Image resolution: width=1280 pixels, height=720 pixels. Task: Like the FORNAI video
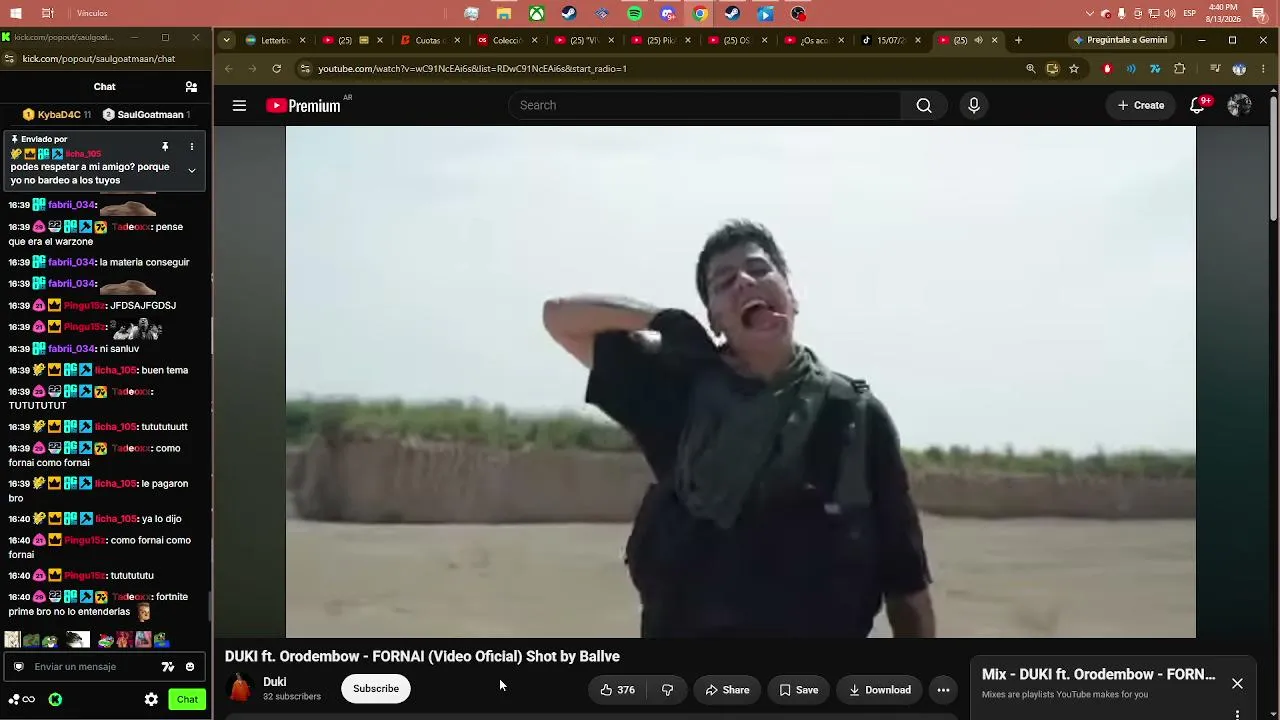pos(618,690)
